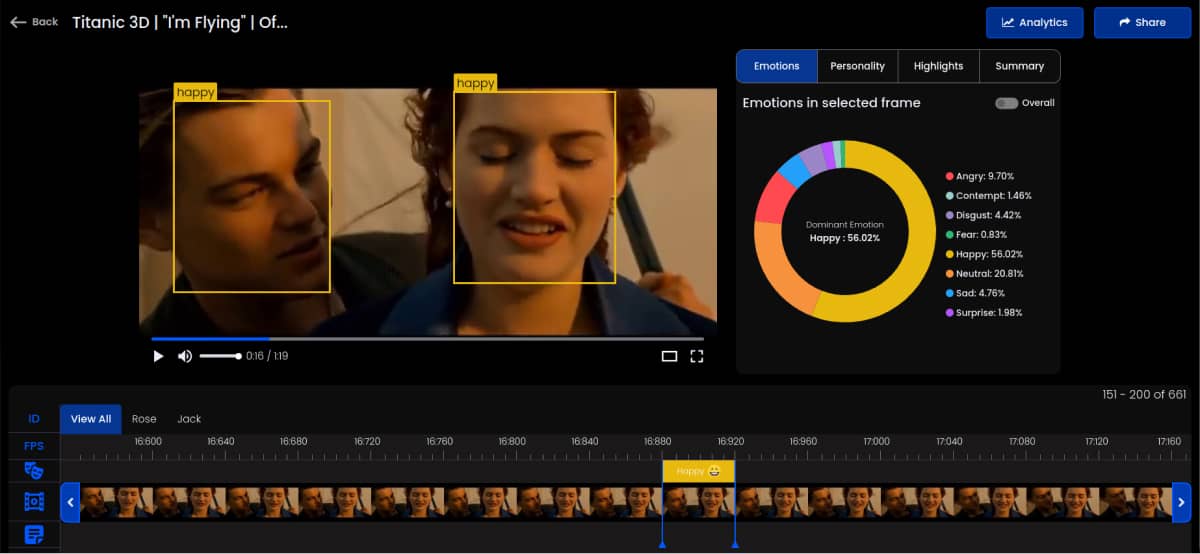Image resolution: width=1200 pixels, height=554 pixels.
Task: Click the Share button
Action: [1141, 23]
